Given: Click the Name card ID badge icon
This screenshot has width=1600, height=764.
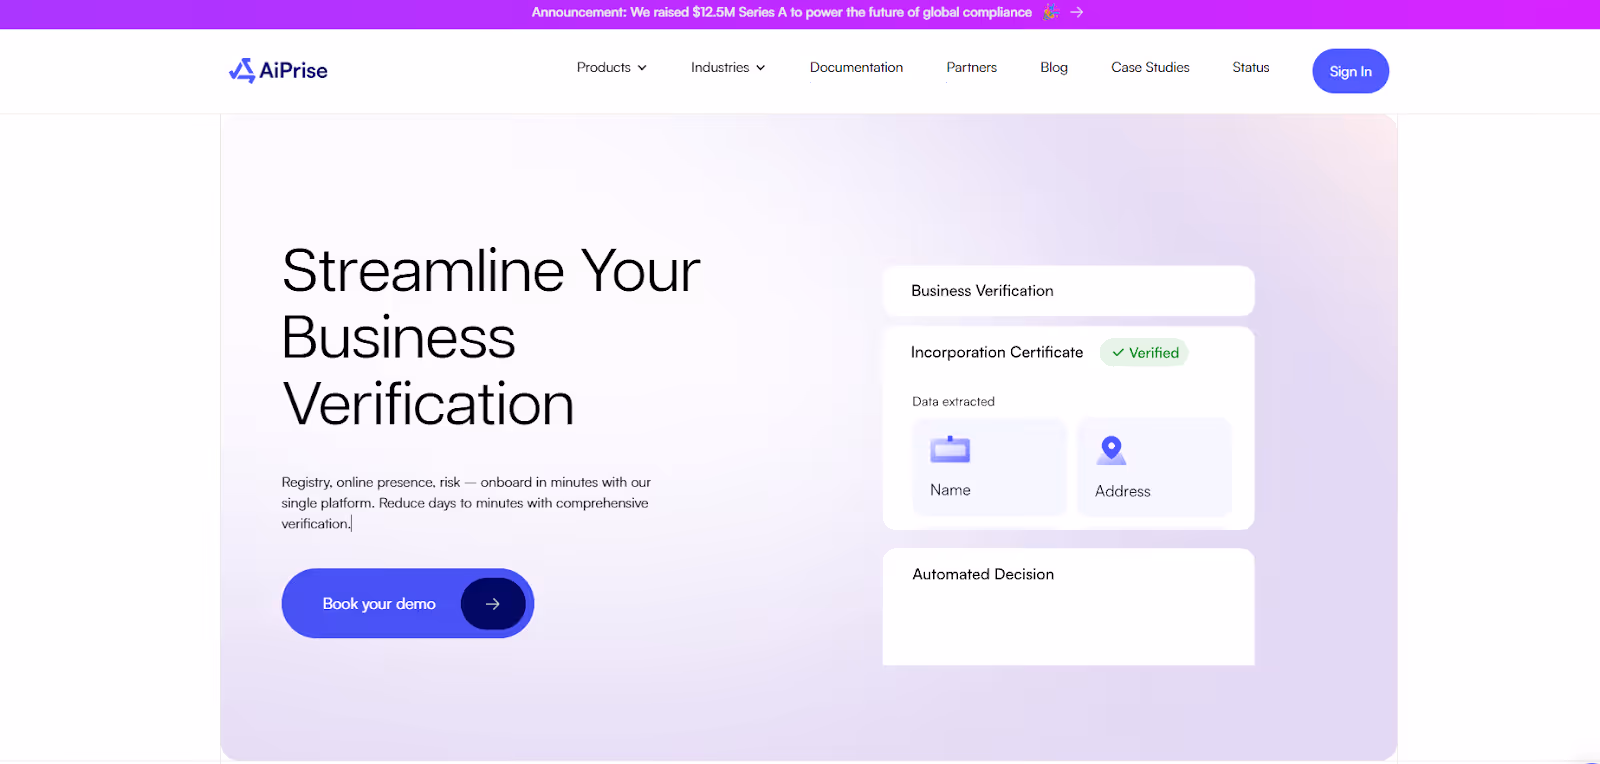Looking at the screenshot, I should pyautogui.click(x=950, y=450).
